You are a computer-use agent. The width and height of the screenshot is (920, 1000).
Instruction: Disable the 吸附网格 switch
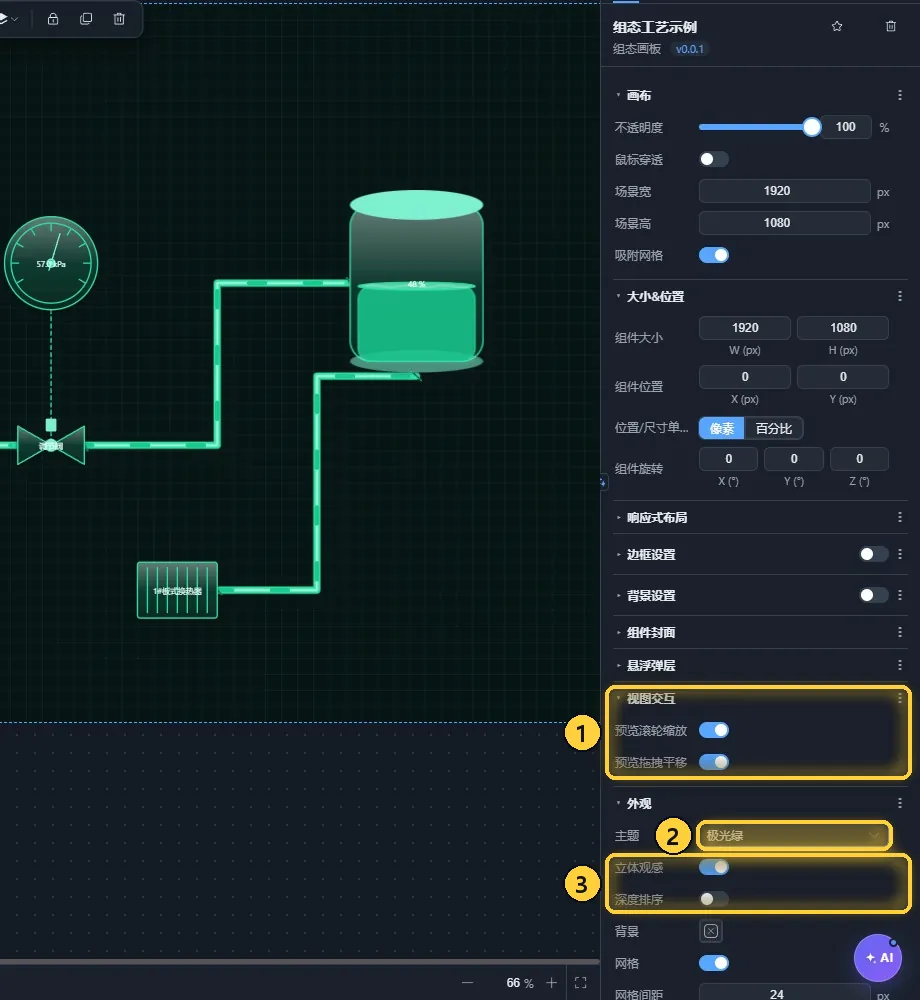click(713, 255)
